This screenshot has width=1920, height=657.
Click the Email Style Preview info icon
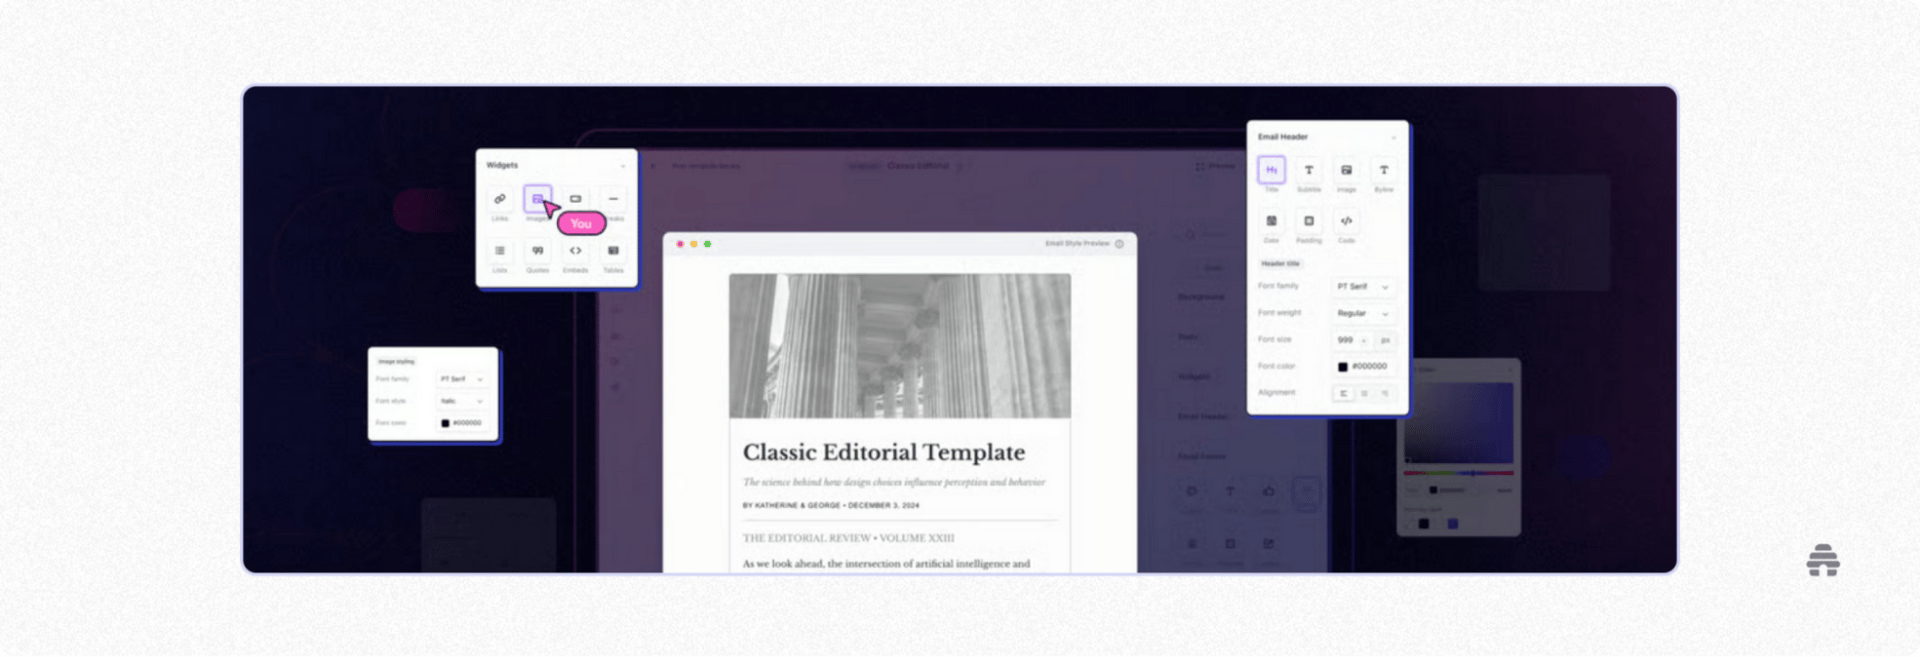(x=1119, y=244)
